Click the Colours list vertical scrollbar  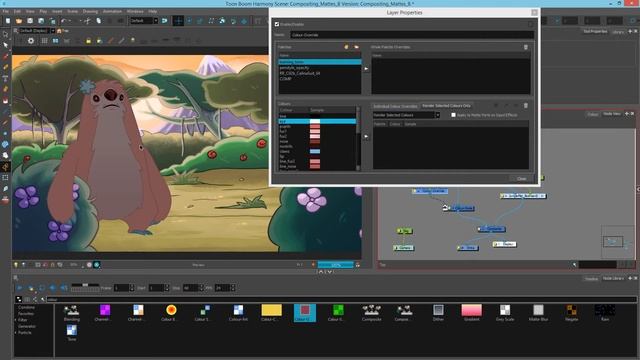[358, 139]
